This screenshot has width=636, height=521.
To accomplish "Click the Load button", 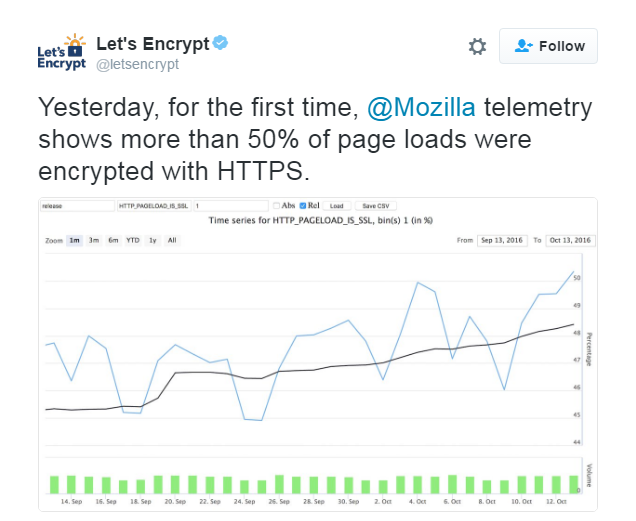I will coord(337,206).
